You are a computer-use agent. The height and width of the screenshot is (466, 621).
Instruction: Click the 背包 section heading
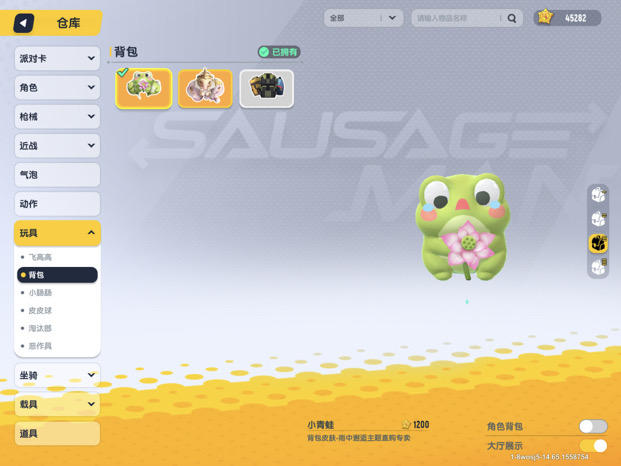(x=126, y=52)
